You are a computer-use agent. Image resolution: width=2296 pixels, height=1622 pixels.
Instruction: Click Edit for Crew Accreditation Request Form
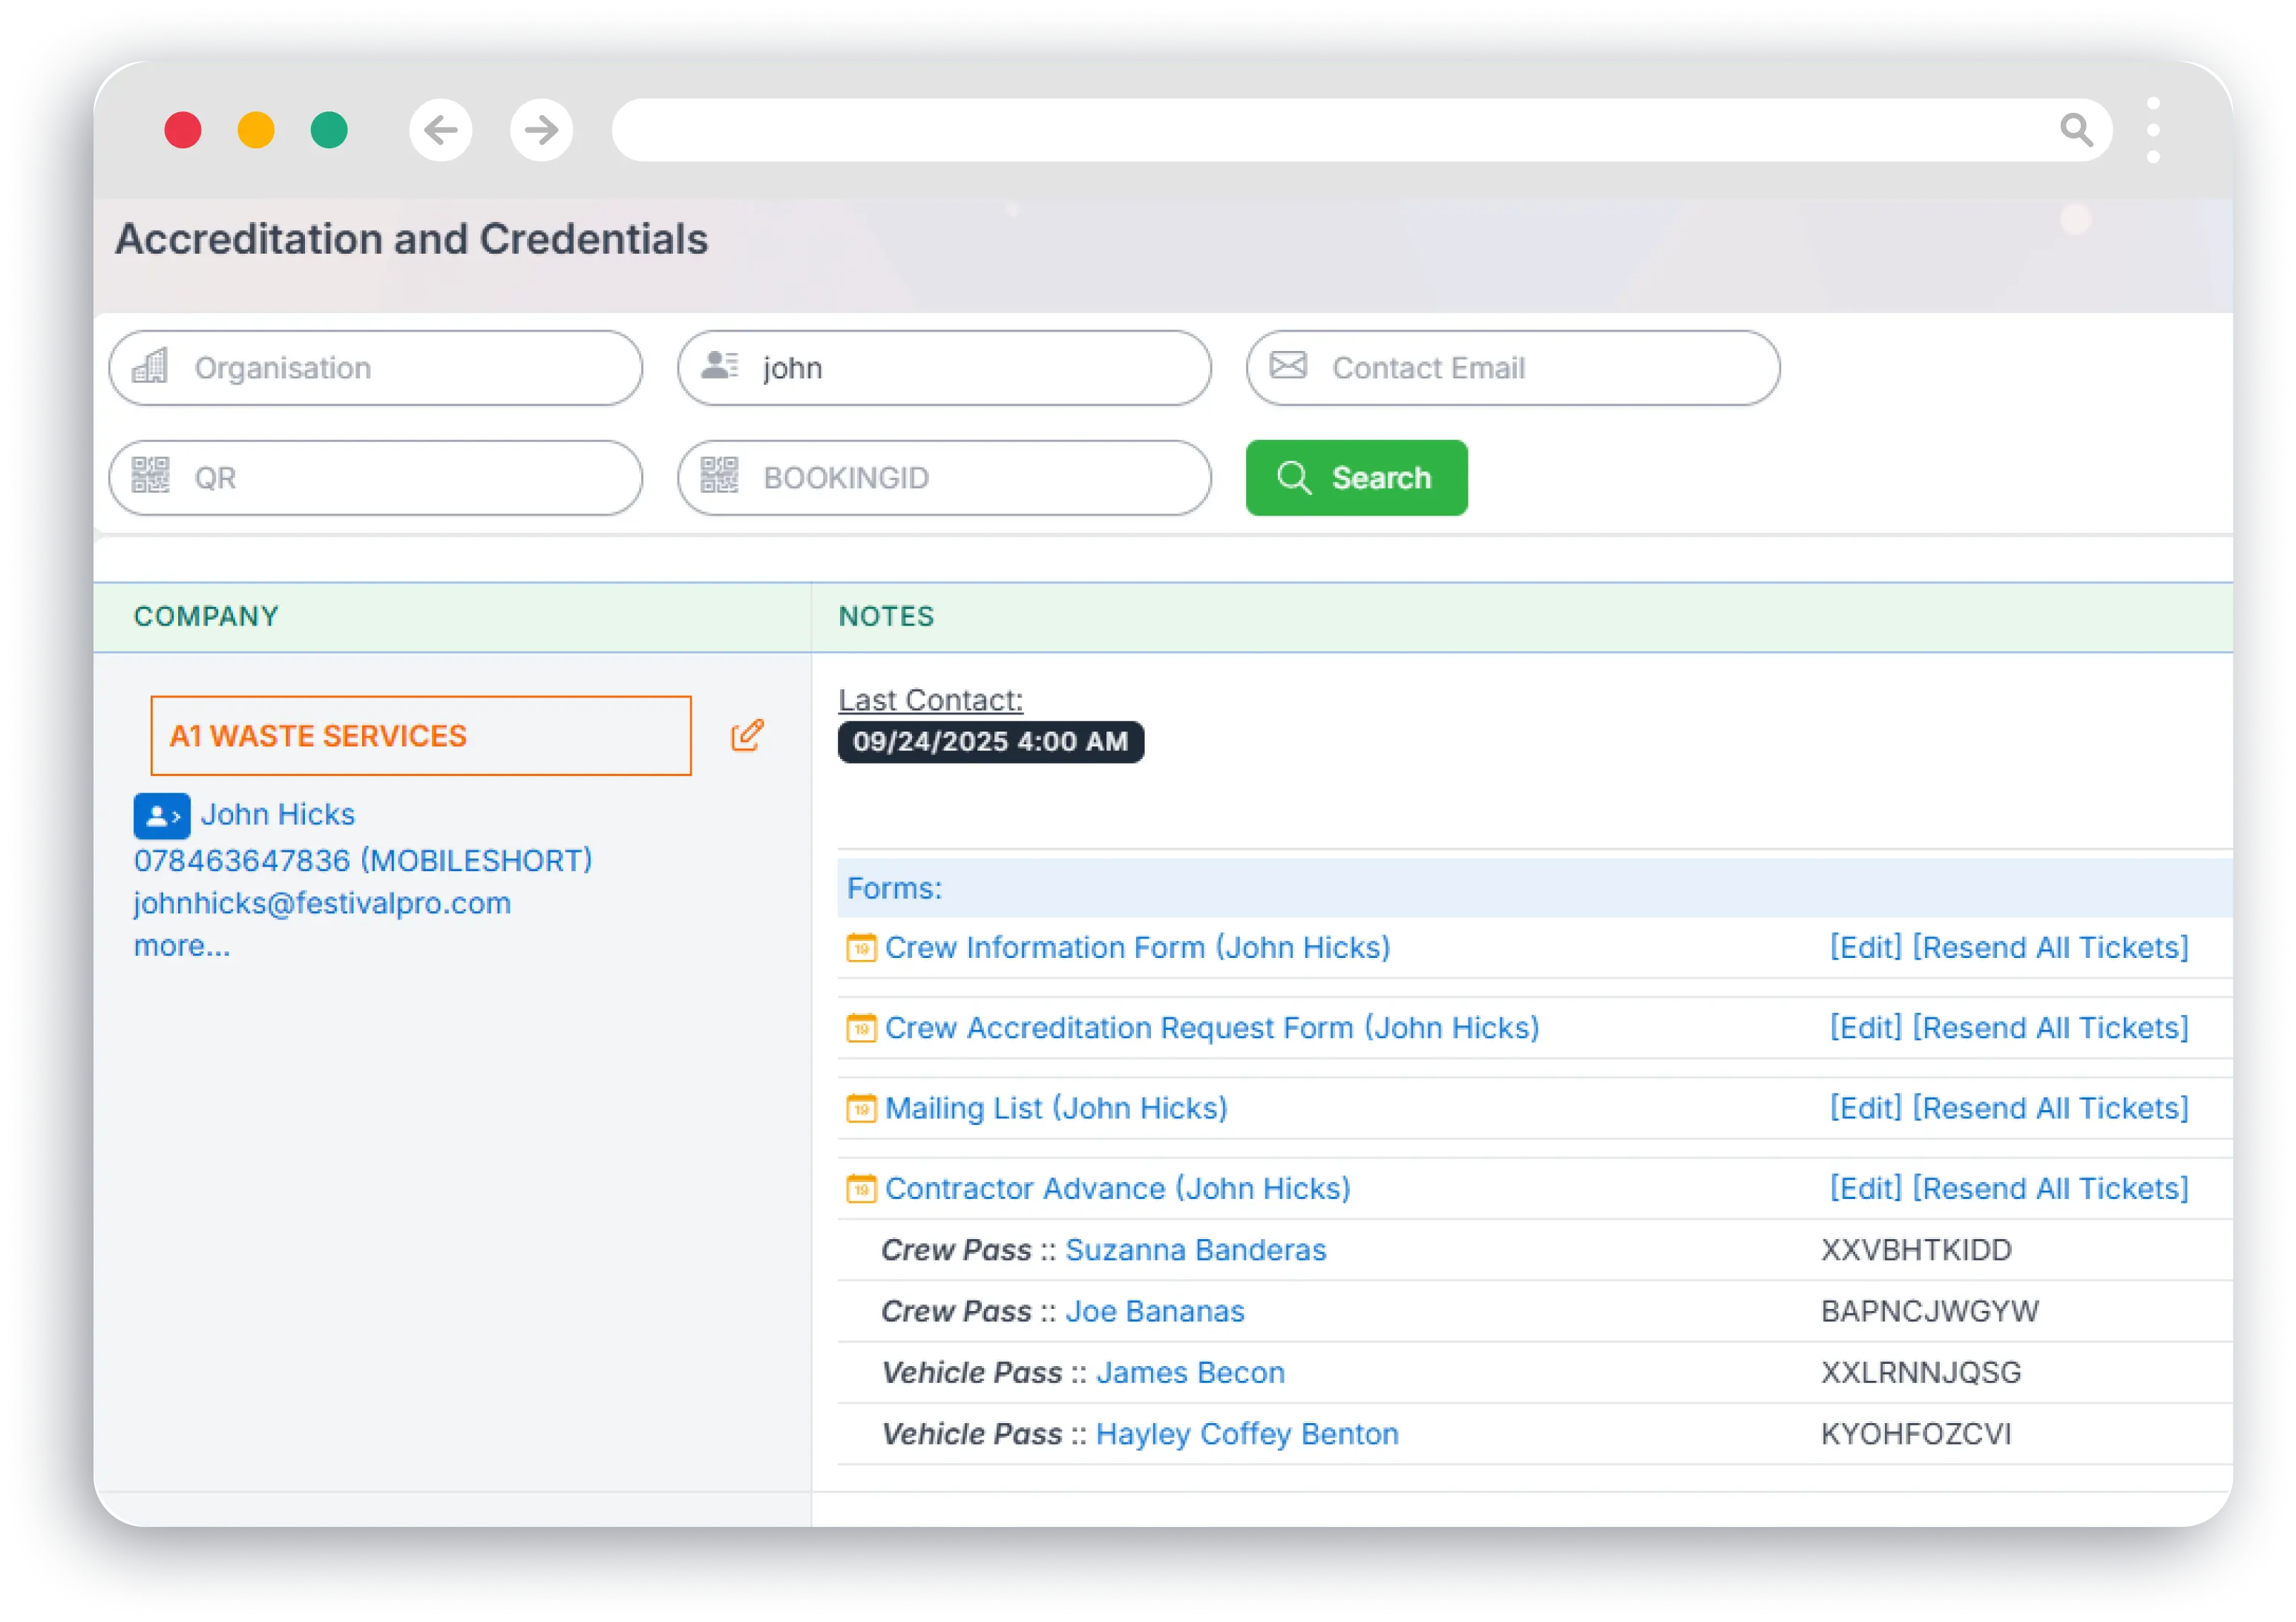pos(1865,1028)
